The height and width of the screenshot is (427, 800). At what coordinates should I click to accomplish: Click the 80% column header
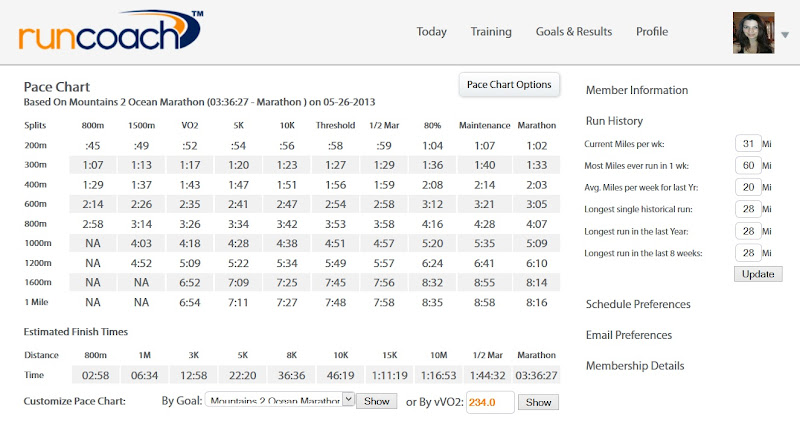[x=432, y=125]
